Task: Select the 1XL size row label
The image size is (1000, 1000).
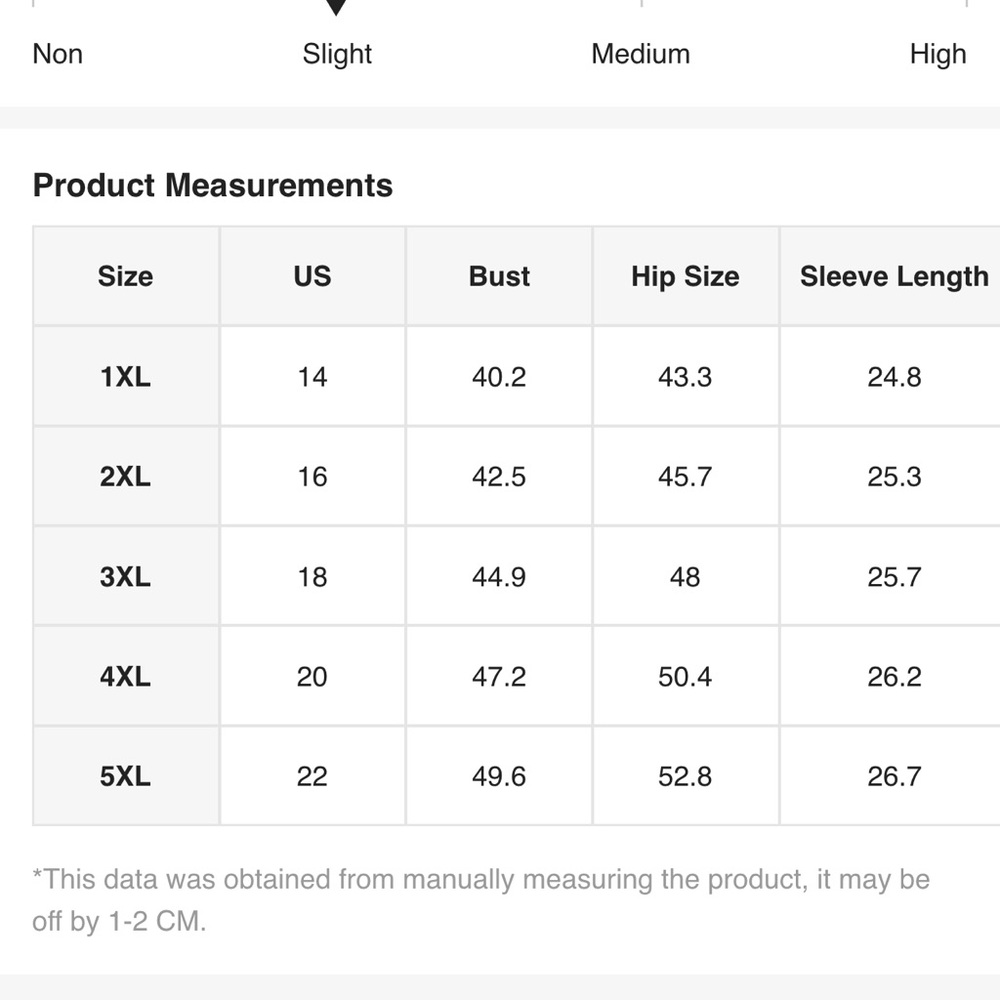Action: tap(126, 377)
